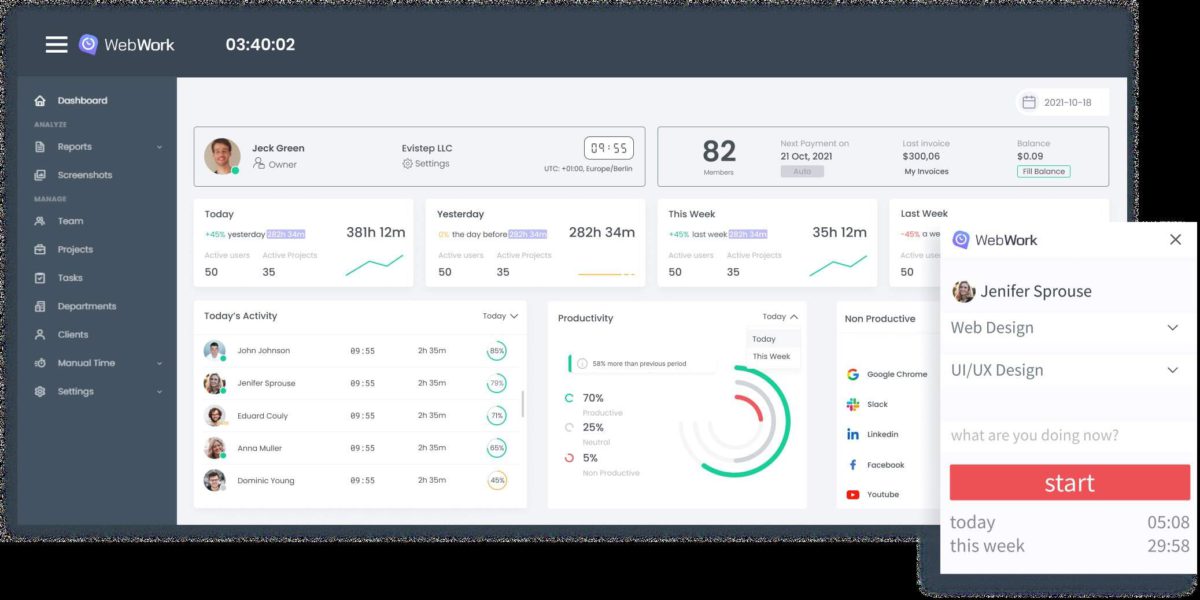Click the 'what are you doing now?' input field
Viewport: 1200px width, 600px height.
(1038, 435)
